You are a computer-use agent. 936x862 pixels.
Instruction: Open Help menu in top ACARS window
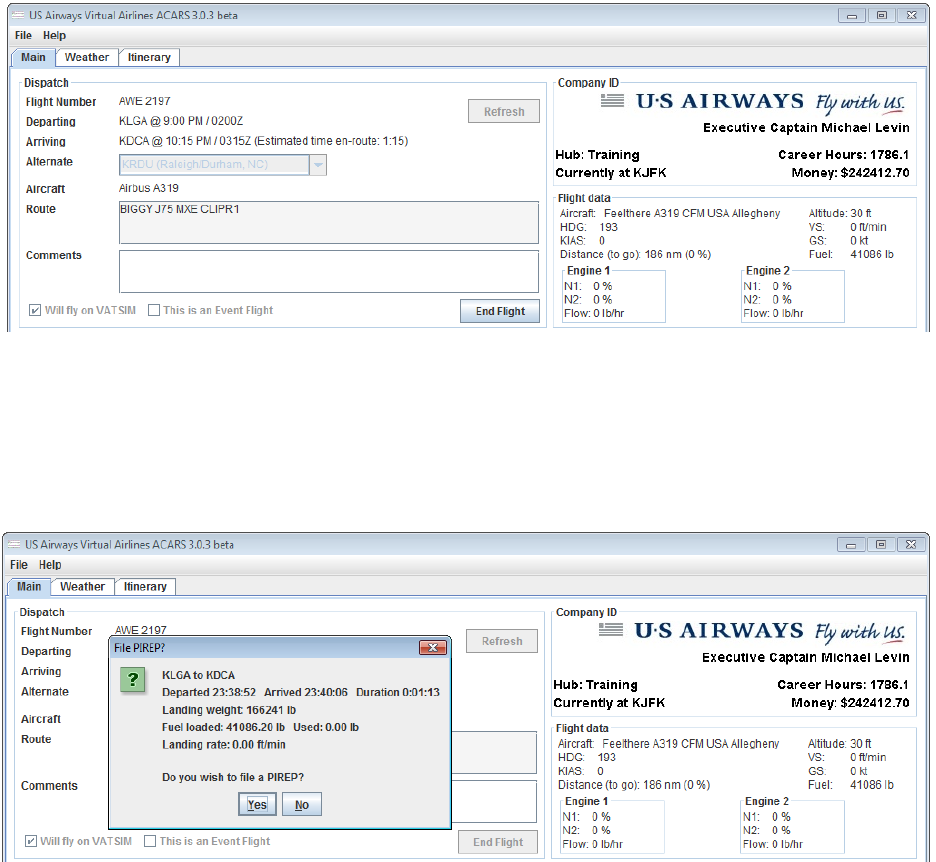point(54,36)
